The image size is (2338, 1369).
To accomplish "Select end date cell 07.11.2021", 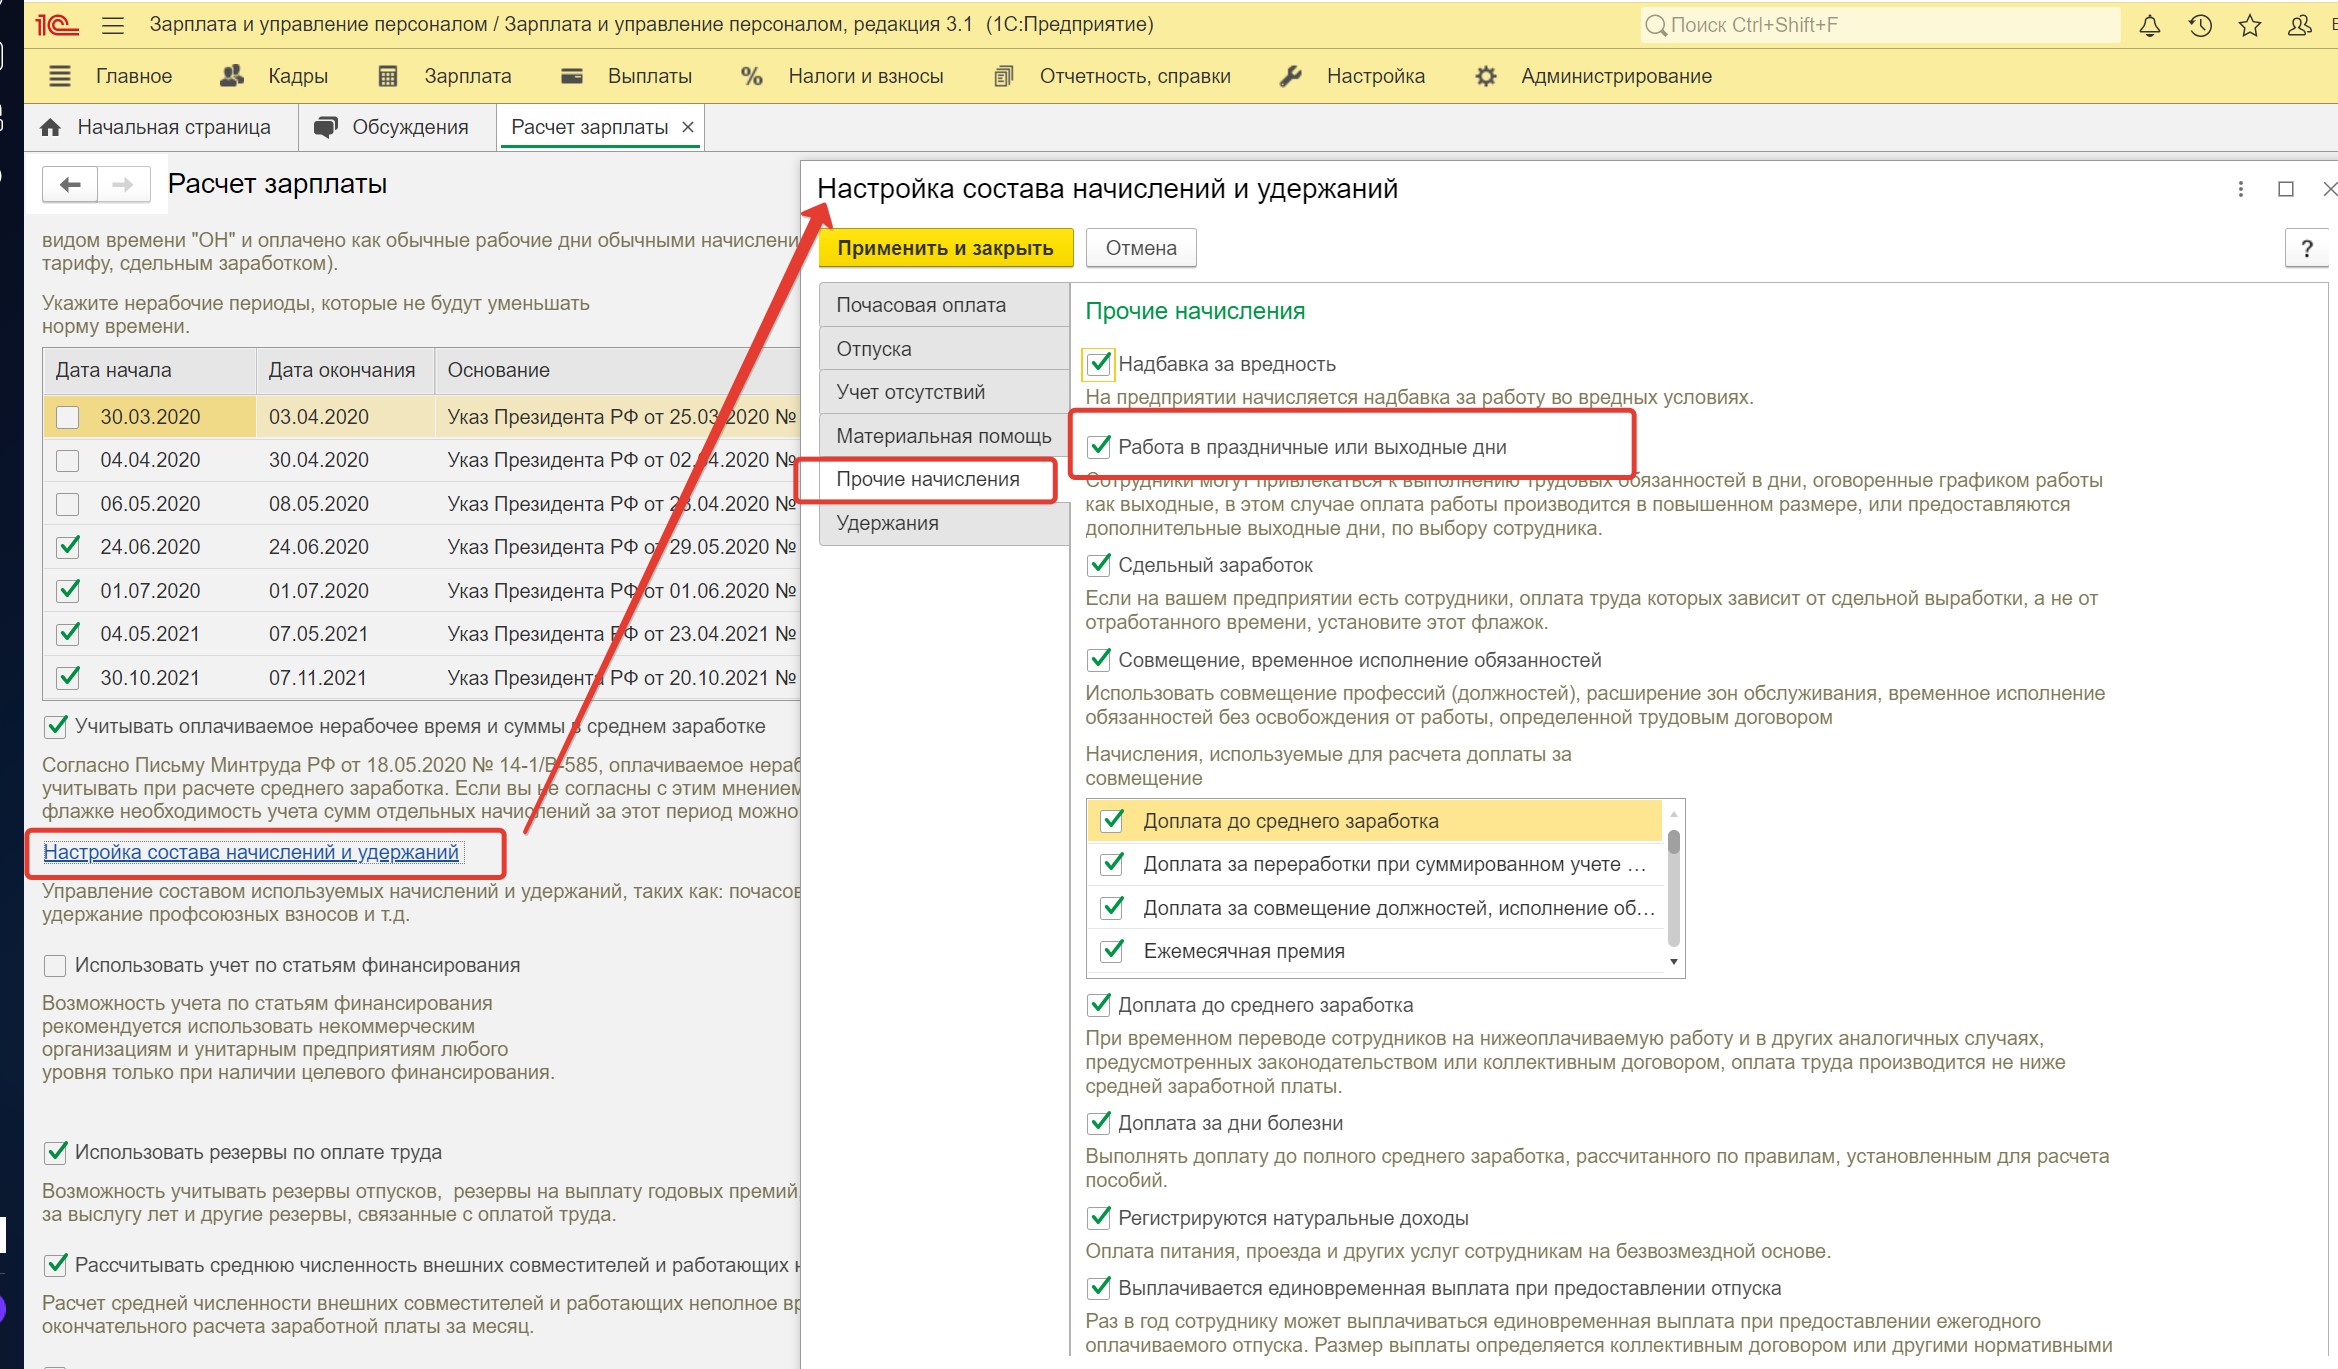I will tap(344, 678).
